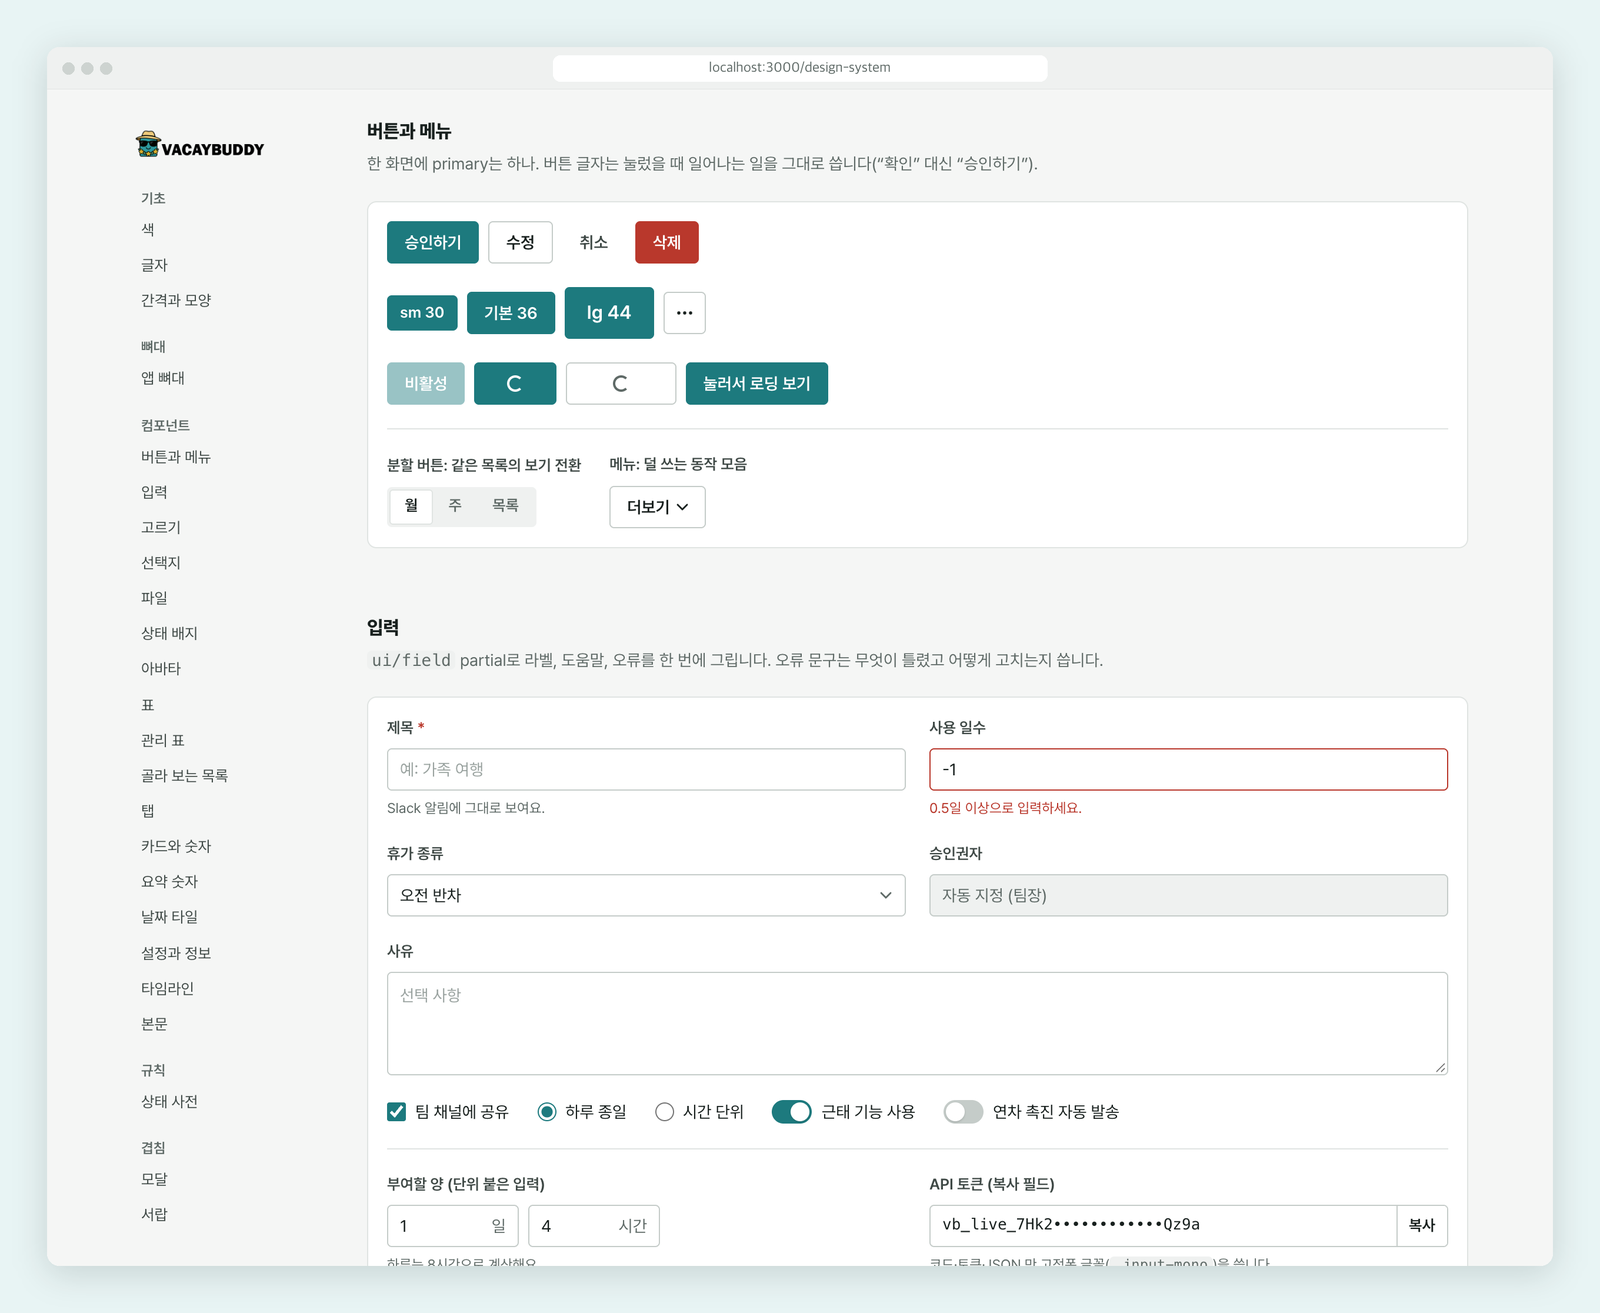This screenshot has width=1600, height=1313.
Task: Click the browser address bar localhost:3000/design-system
Action: (x=800, y=68)
